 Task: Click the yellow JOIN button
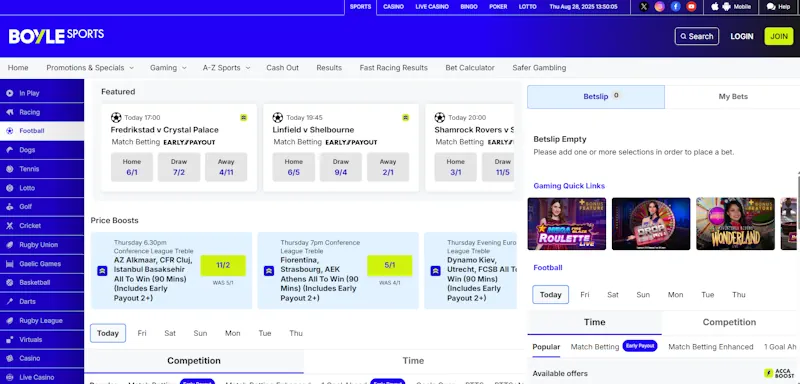pos(779,36)
